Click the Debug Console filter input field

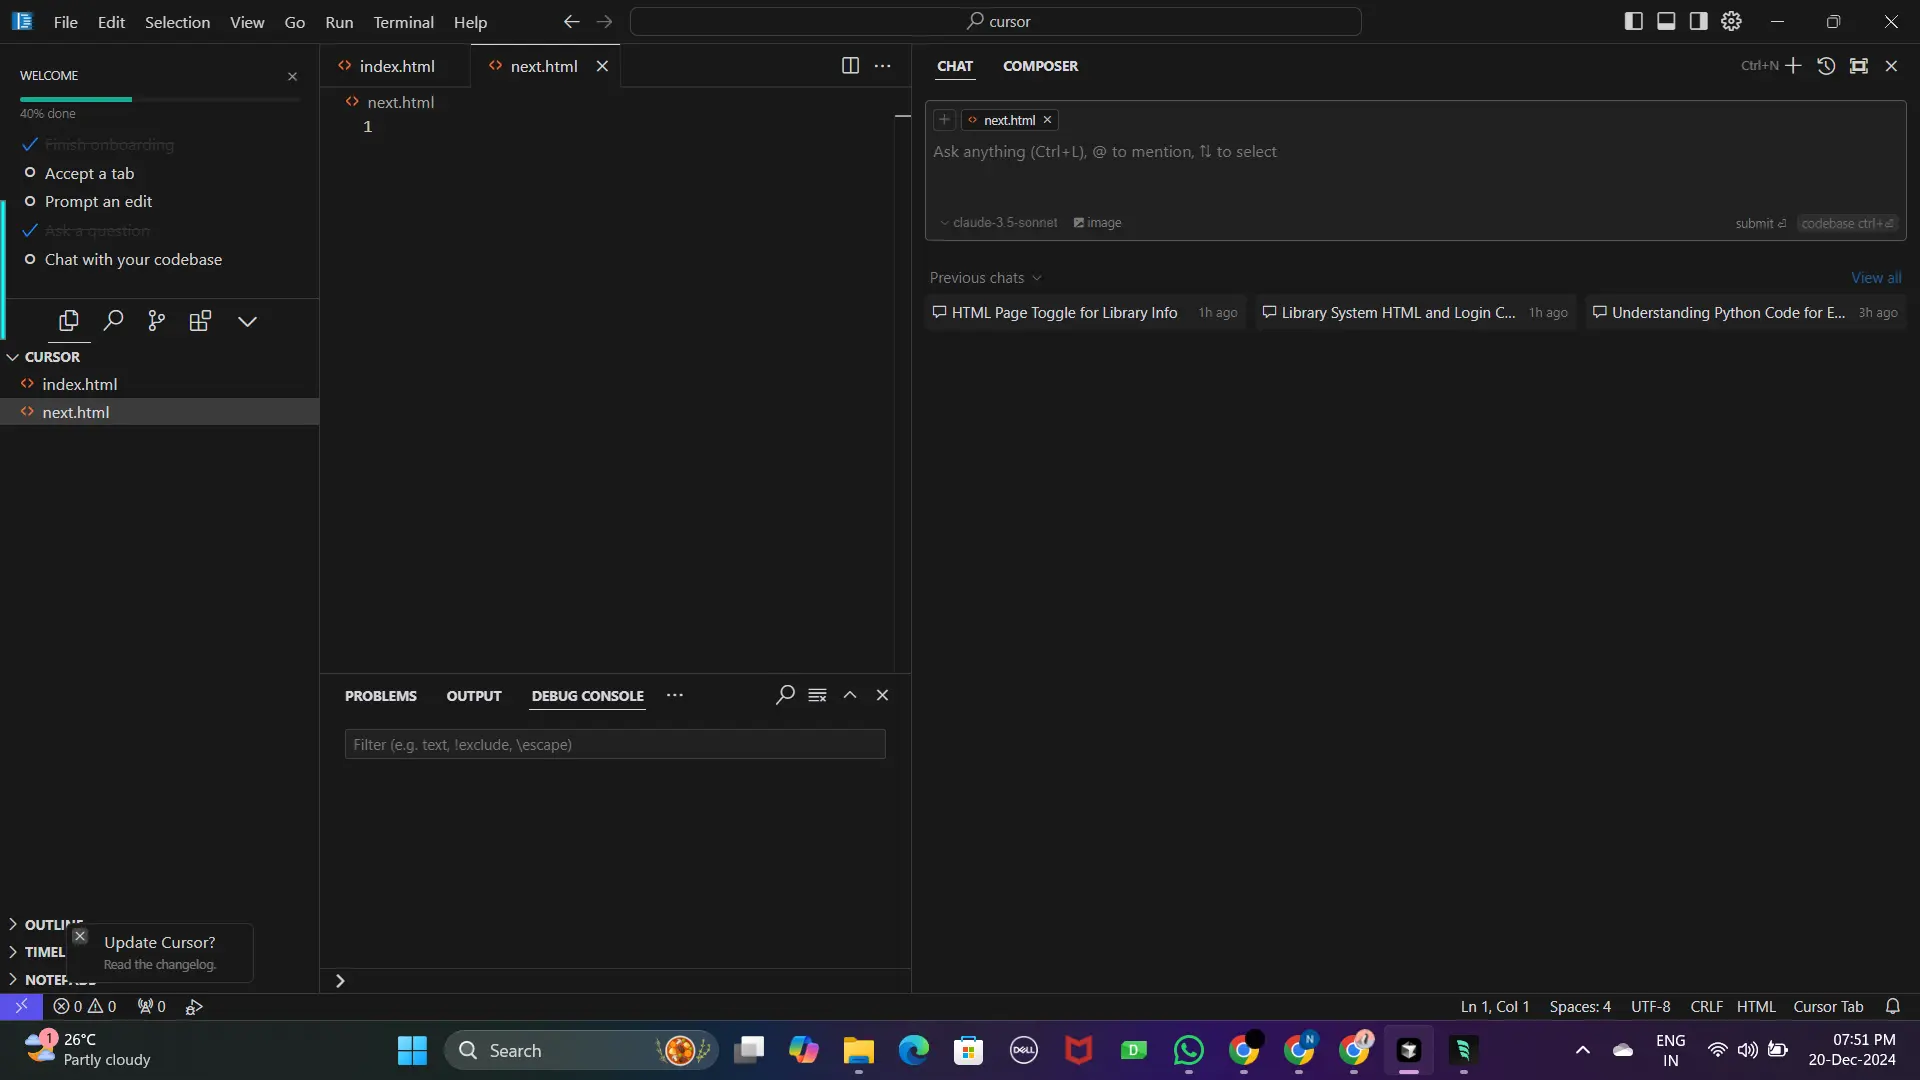coord(615,744)
